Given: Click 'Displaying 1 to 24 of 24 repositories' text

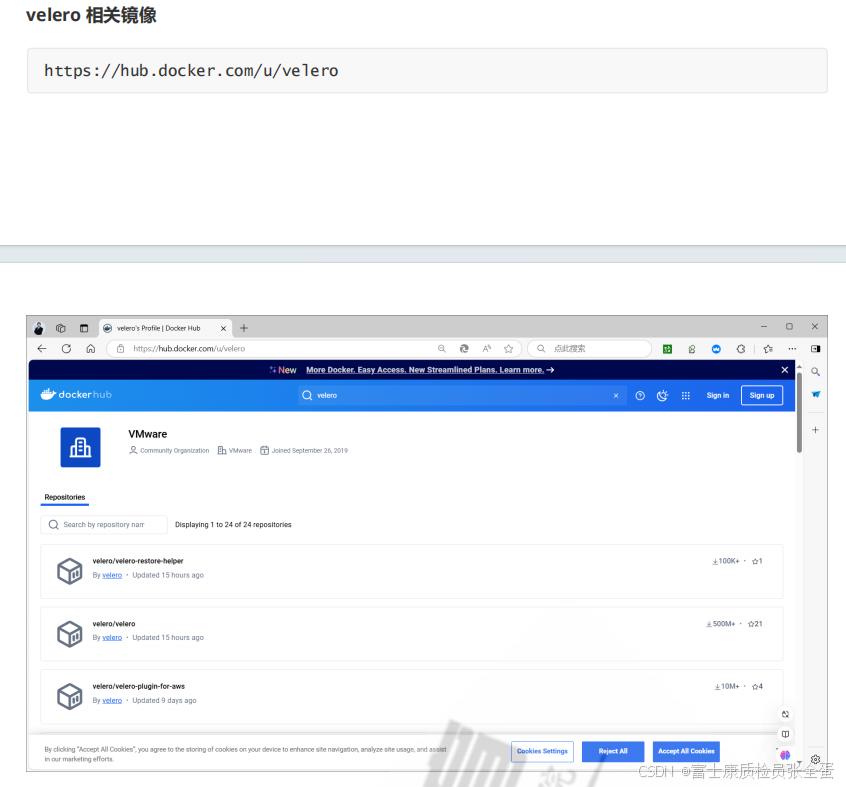Looking at the screenshot, I should pos(233,525).
